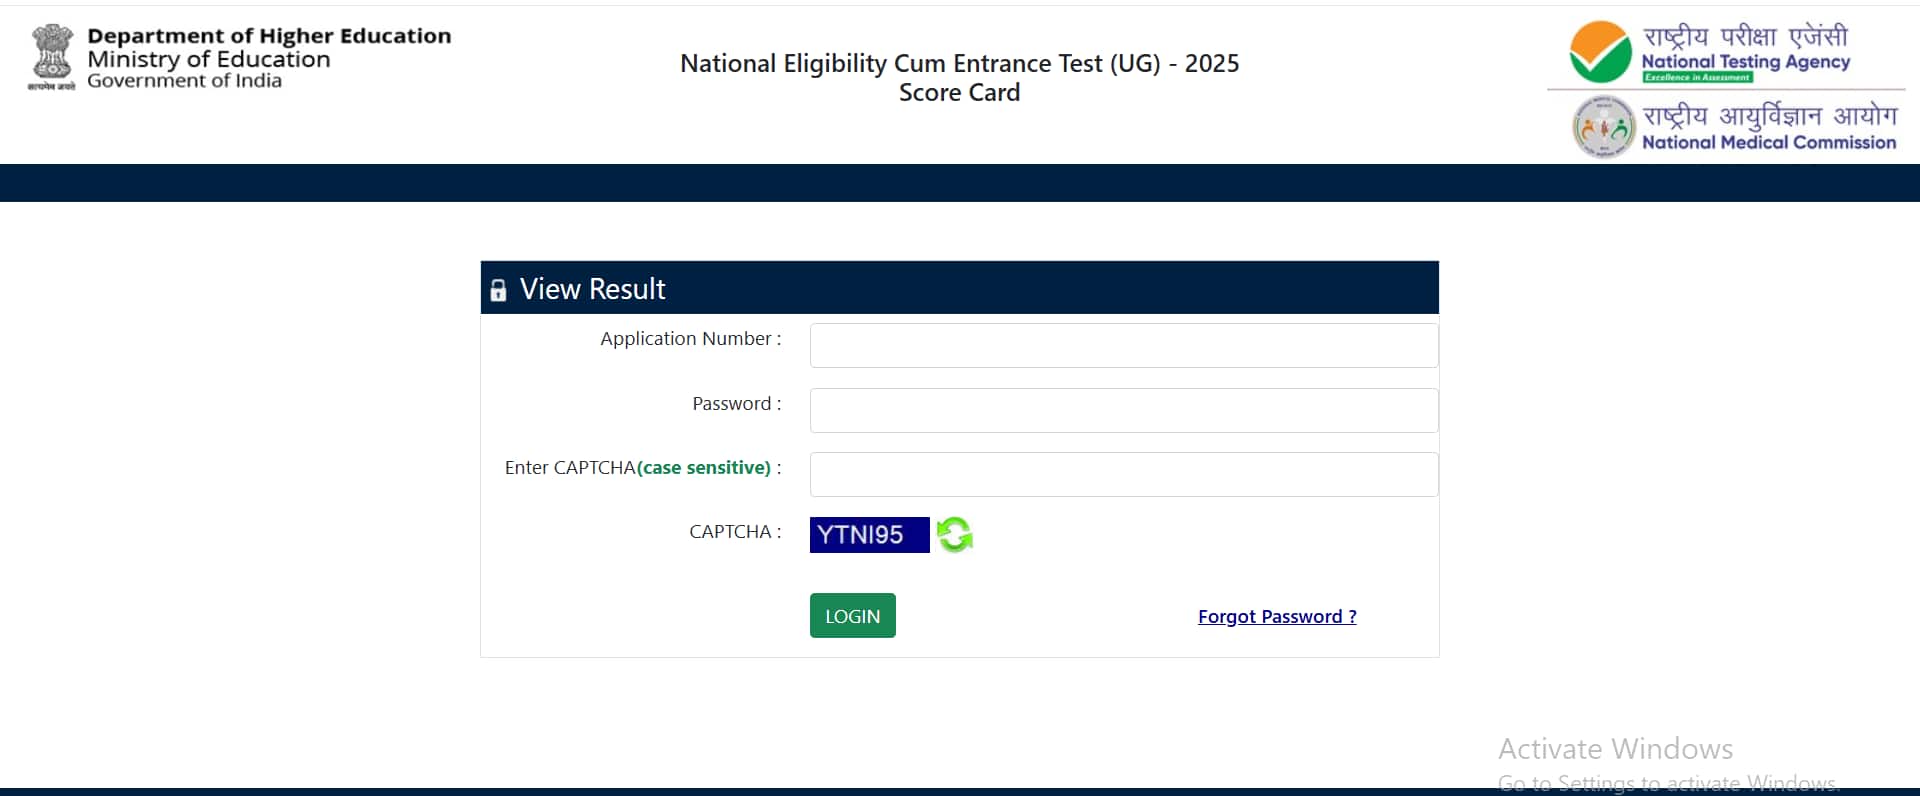1920x796 pixels.
Task: Click the National Testing Agency English text
Action: pyautogui.click(x=1745, y=62)
